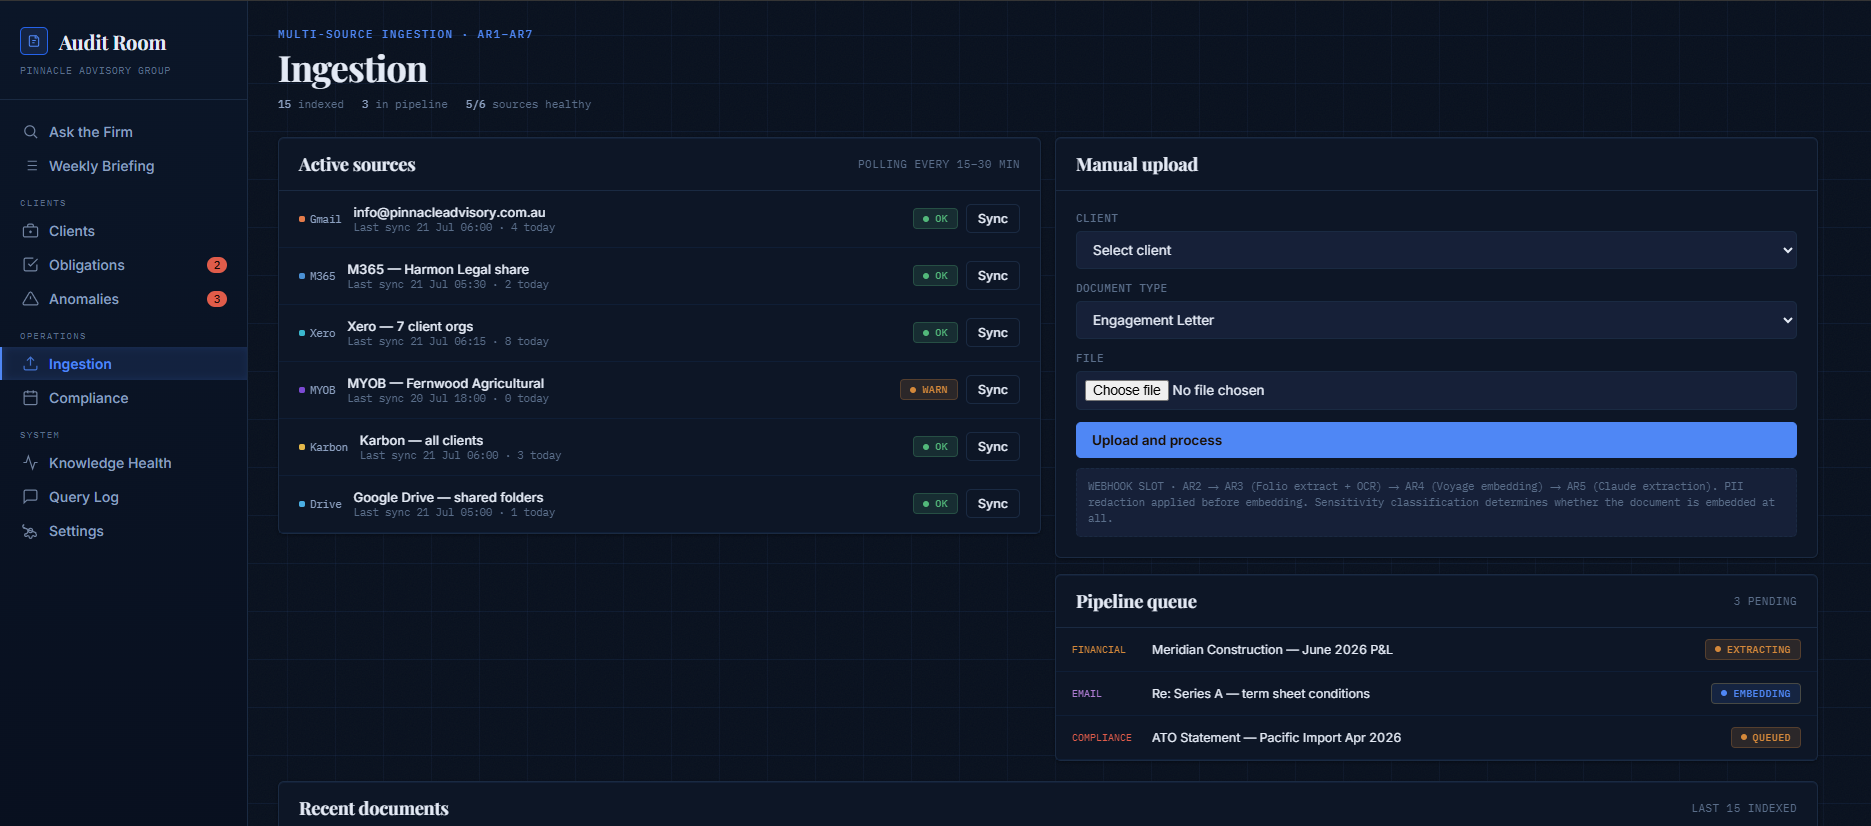
Task: Click the Compliance calendar icon
Action: coord(31,398)
